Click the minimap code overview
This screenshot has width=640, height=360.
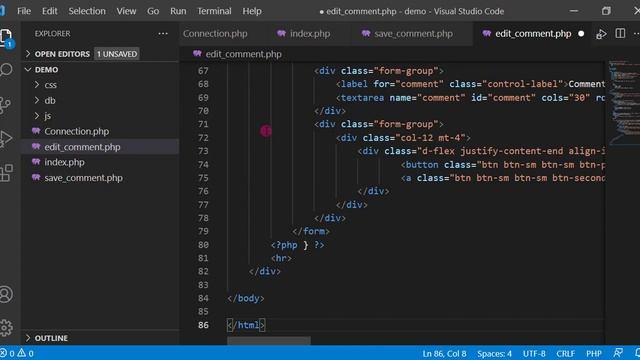624,103
